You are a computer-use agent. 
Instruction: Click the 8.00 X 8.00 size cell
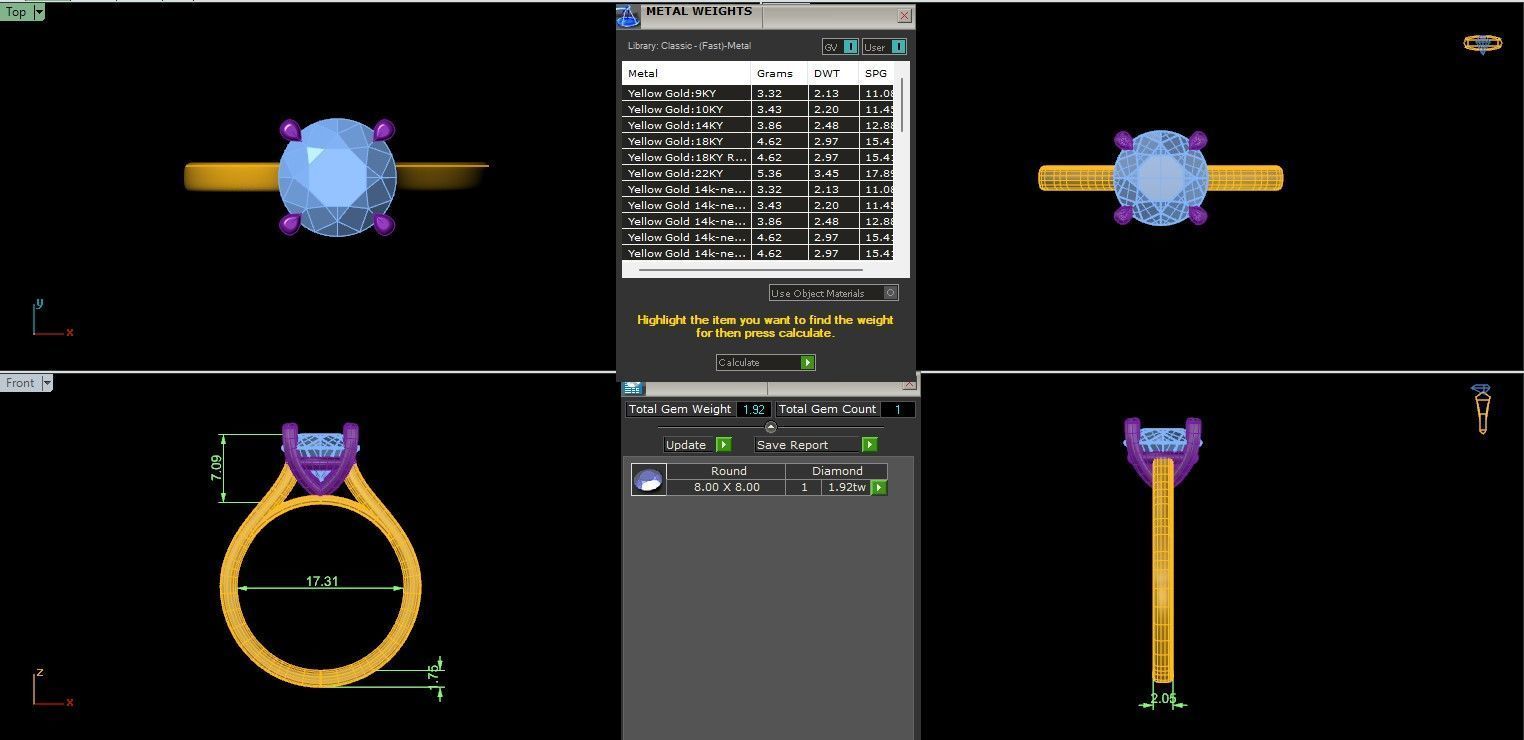pos(726,487)
